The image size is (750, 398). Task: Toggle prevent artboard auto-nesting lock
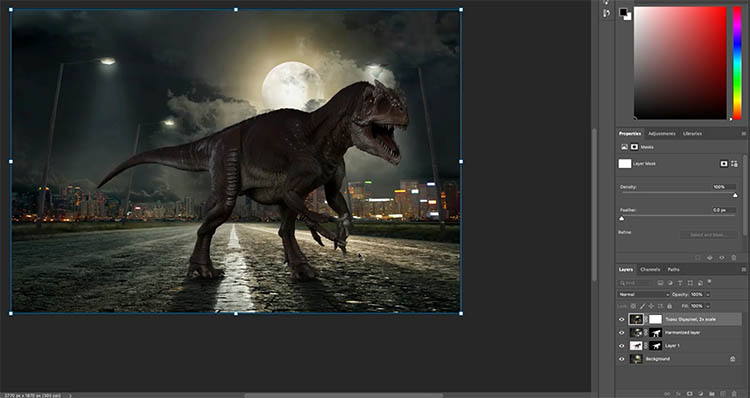pyautogui.click(x=660, y=306)
